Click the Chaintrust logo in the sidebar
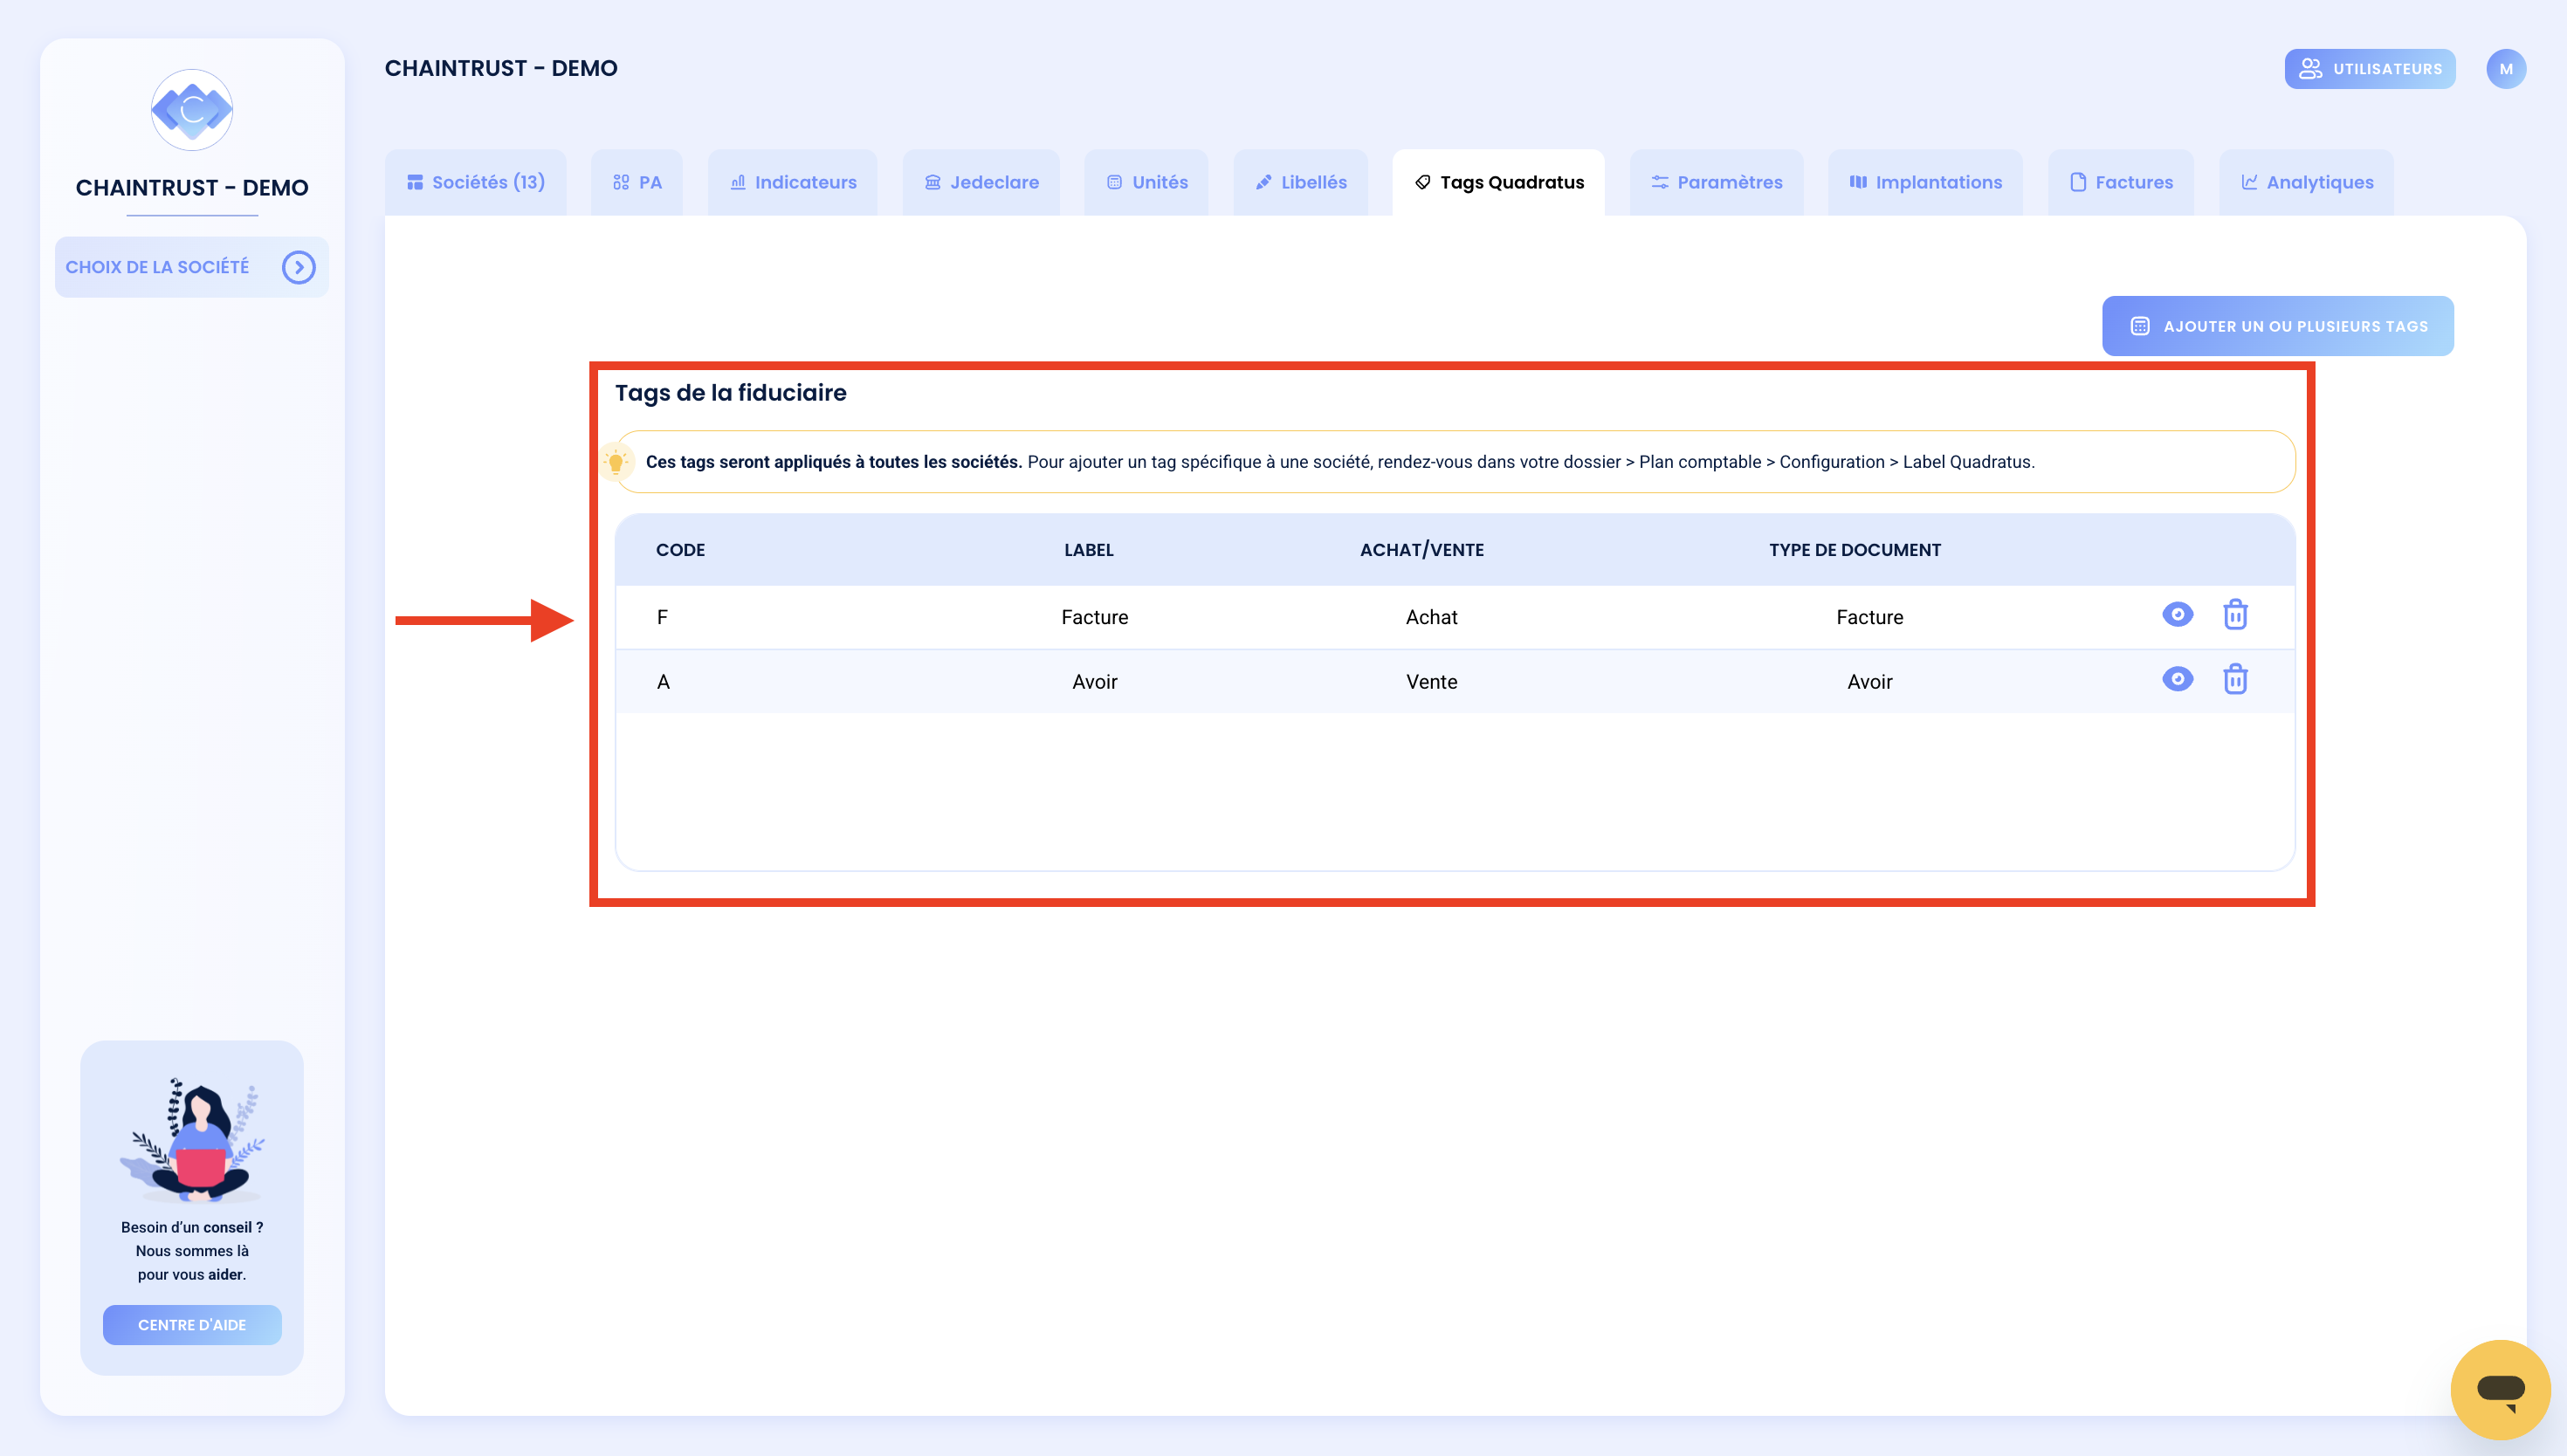This screenshot has width=2567, height=1456. tap(192, 110)
